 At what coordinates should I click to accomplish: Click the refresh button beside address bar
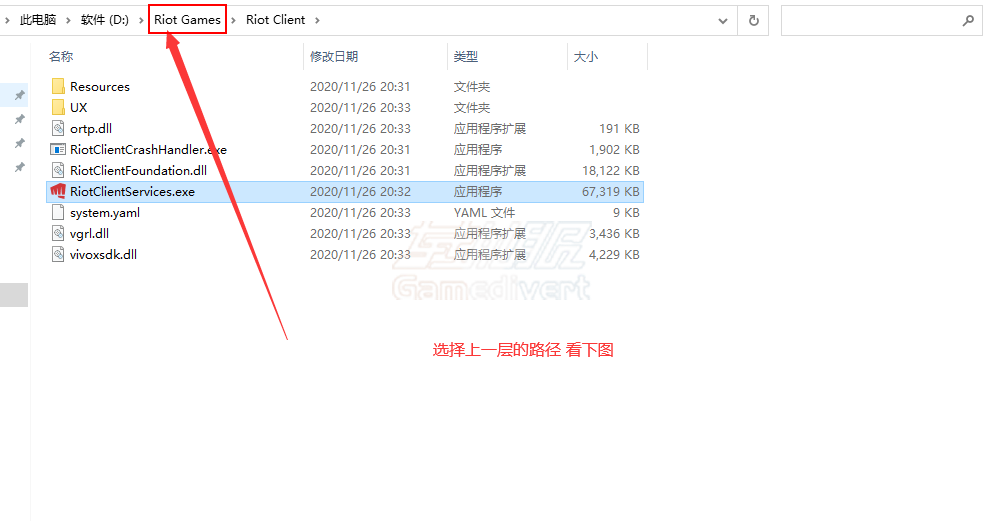pos(753,20)
